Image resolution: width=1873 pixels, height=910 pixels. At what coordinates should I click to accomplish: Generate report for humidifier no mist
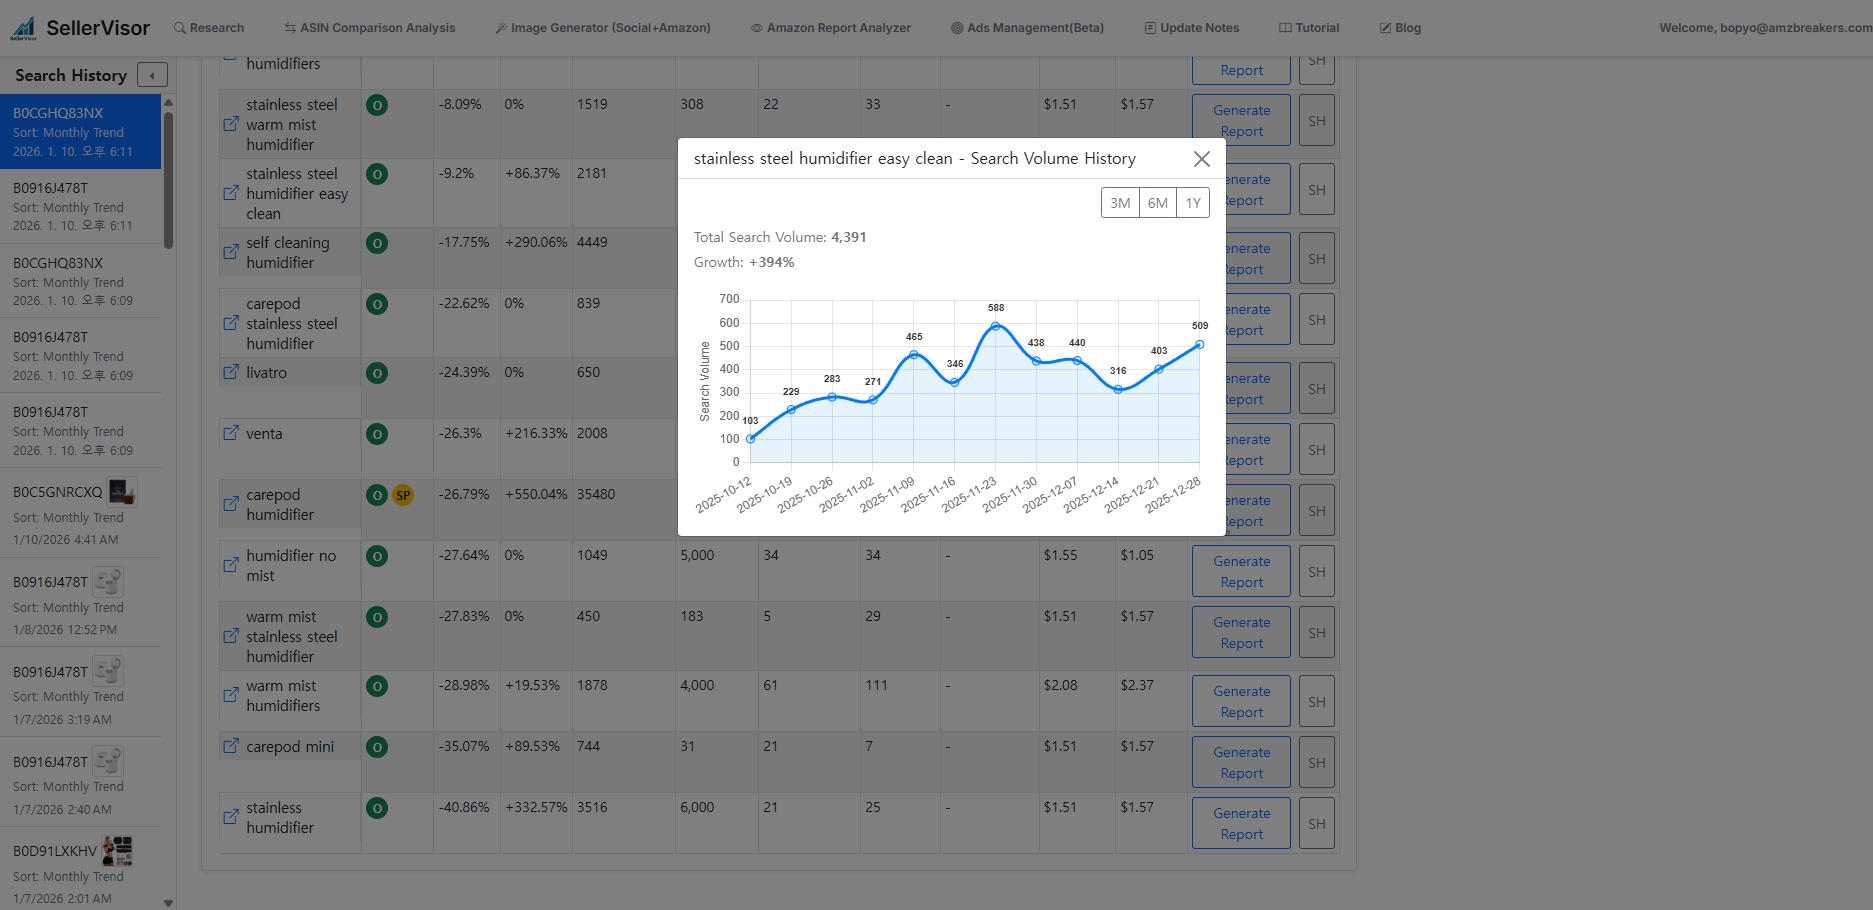tap(1240, 571)
